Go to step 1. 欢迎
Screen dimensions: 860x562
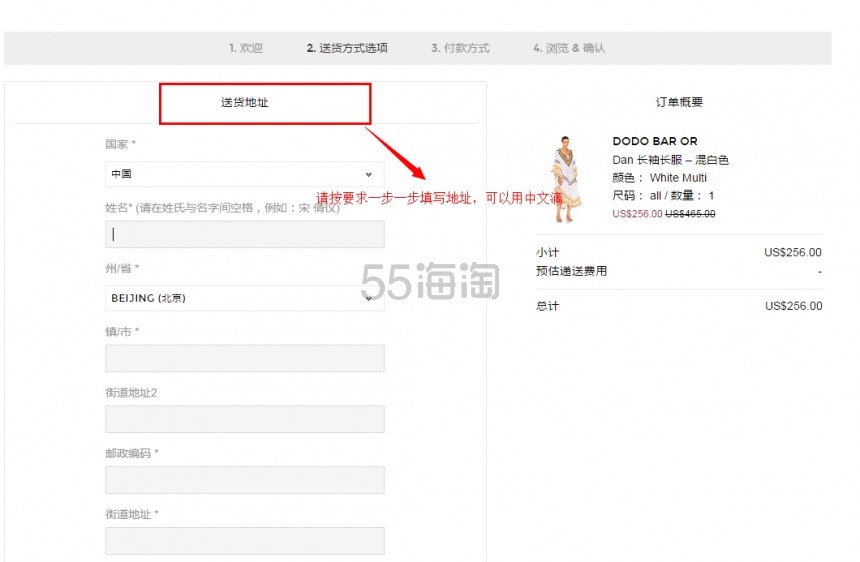click(x=246, y=48)
